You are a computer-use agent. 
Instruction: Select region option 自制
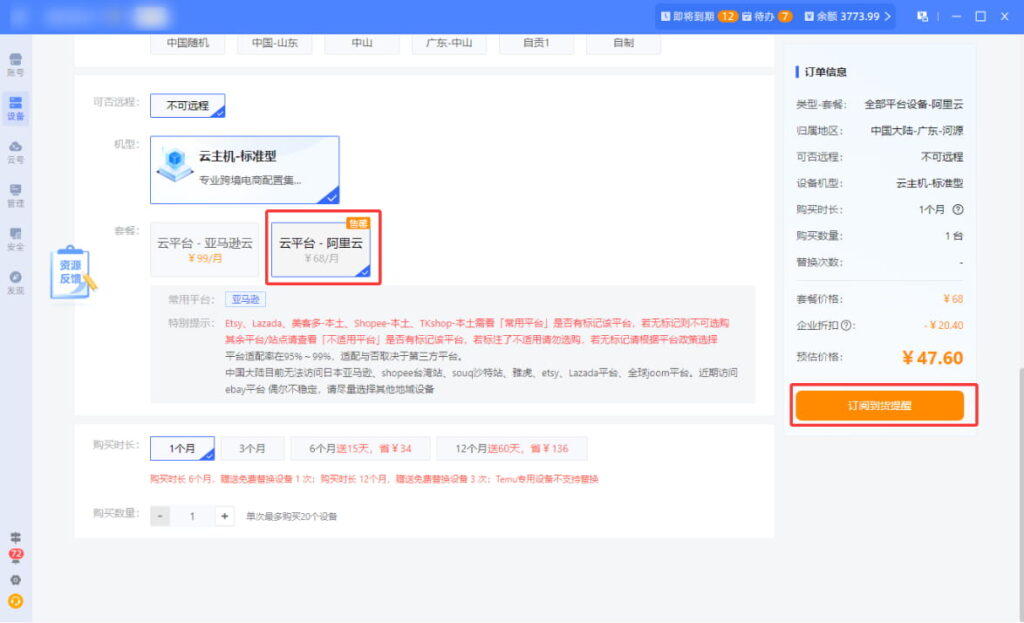pyautogui.click(x=623, y=43)
